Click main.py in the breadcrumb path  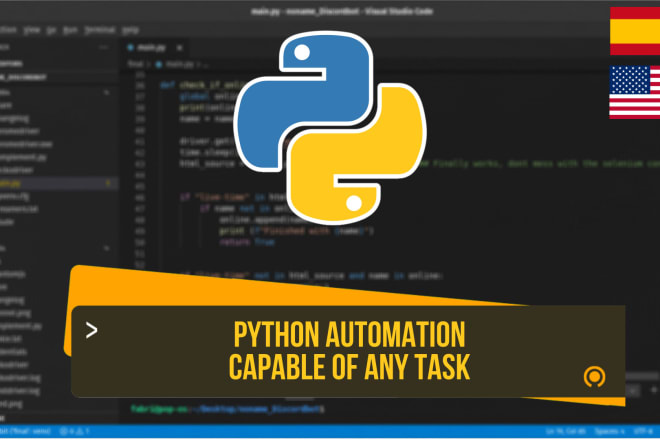pyautogui.click(x=179, y=64)
